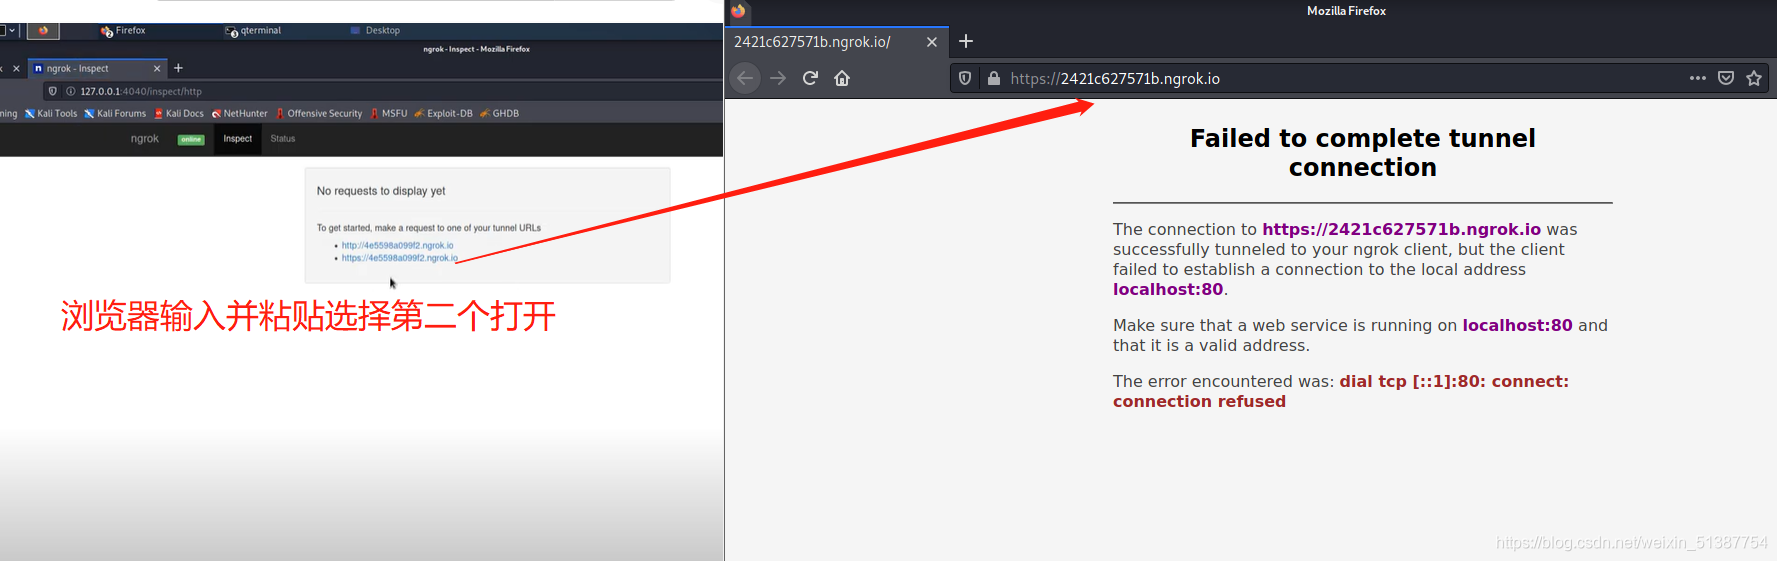Click site info icon in 127.0.0.1 address bar

tap(70, 91)
